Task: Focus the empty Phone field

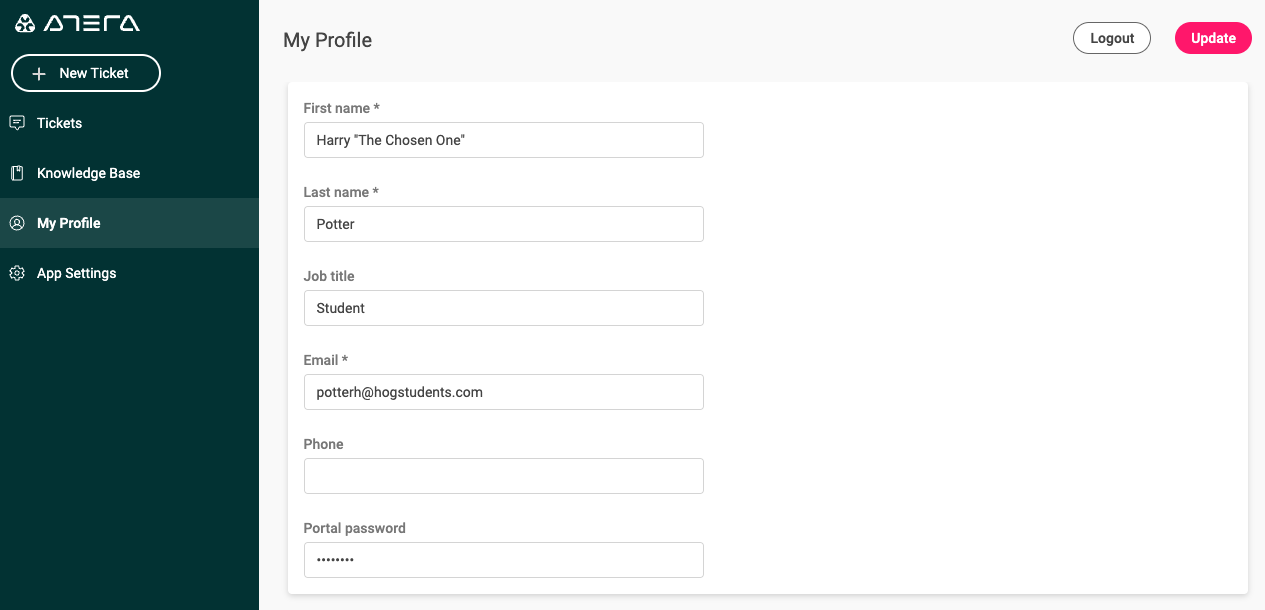Action: [x=504, y=476]
